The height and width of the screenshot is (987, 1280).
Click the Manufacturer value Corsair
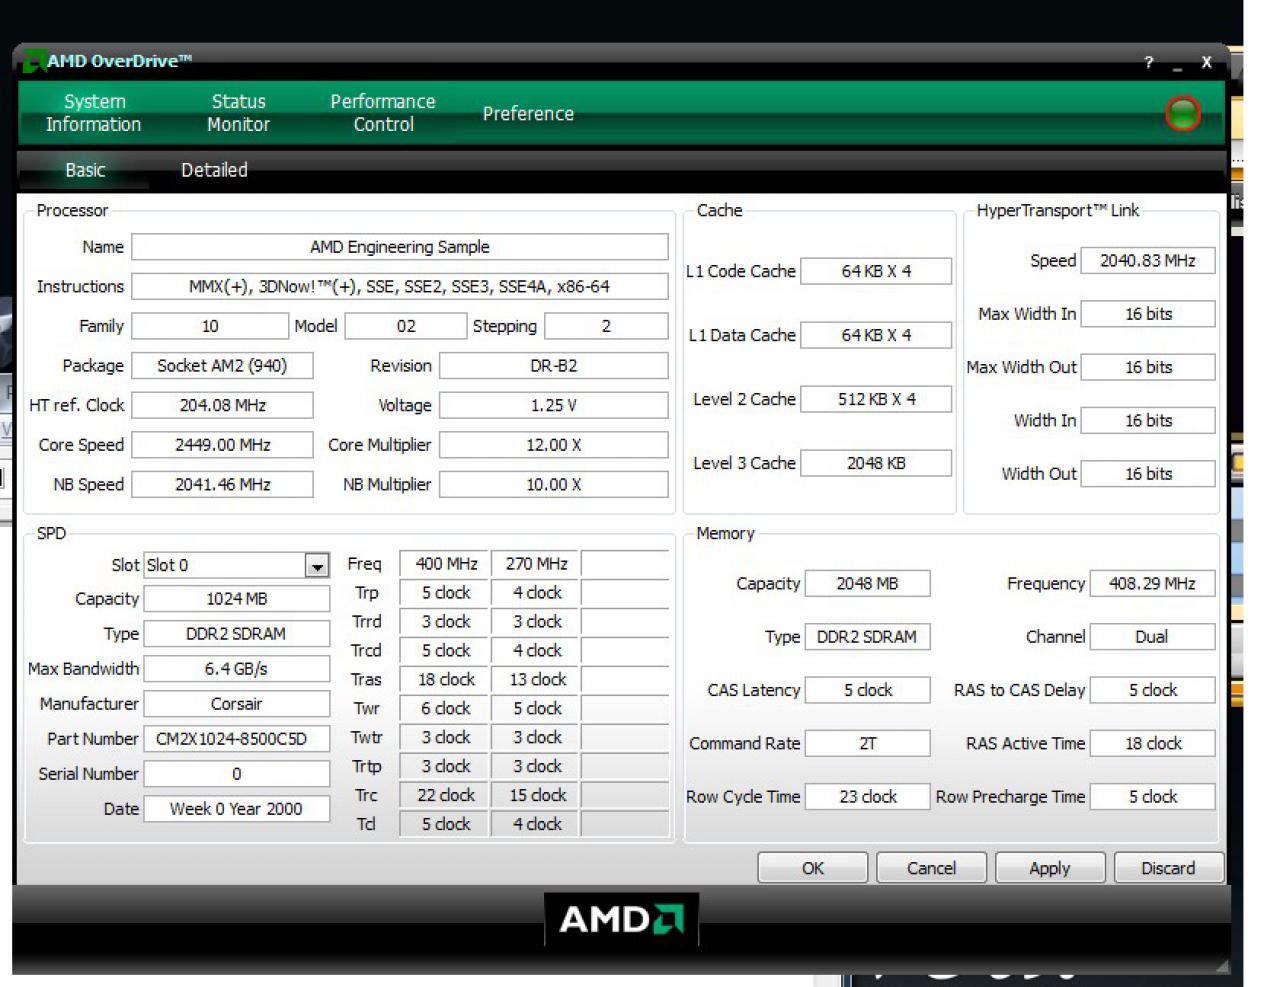coord(237,704)
